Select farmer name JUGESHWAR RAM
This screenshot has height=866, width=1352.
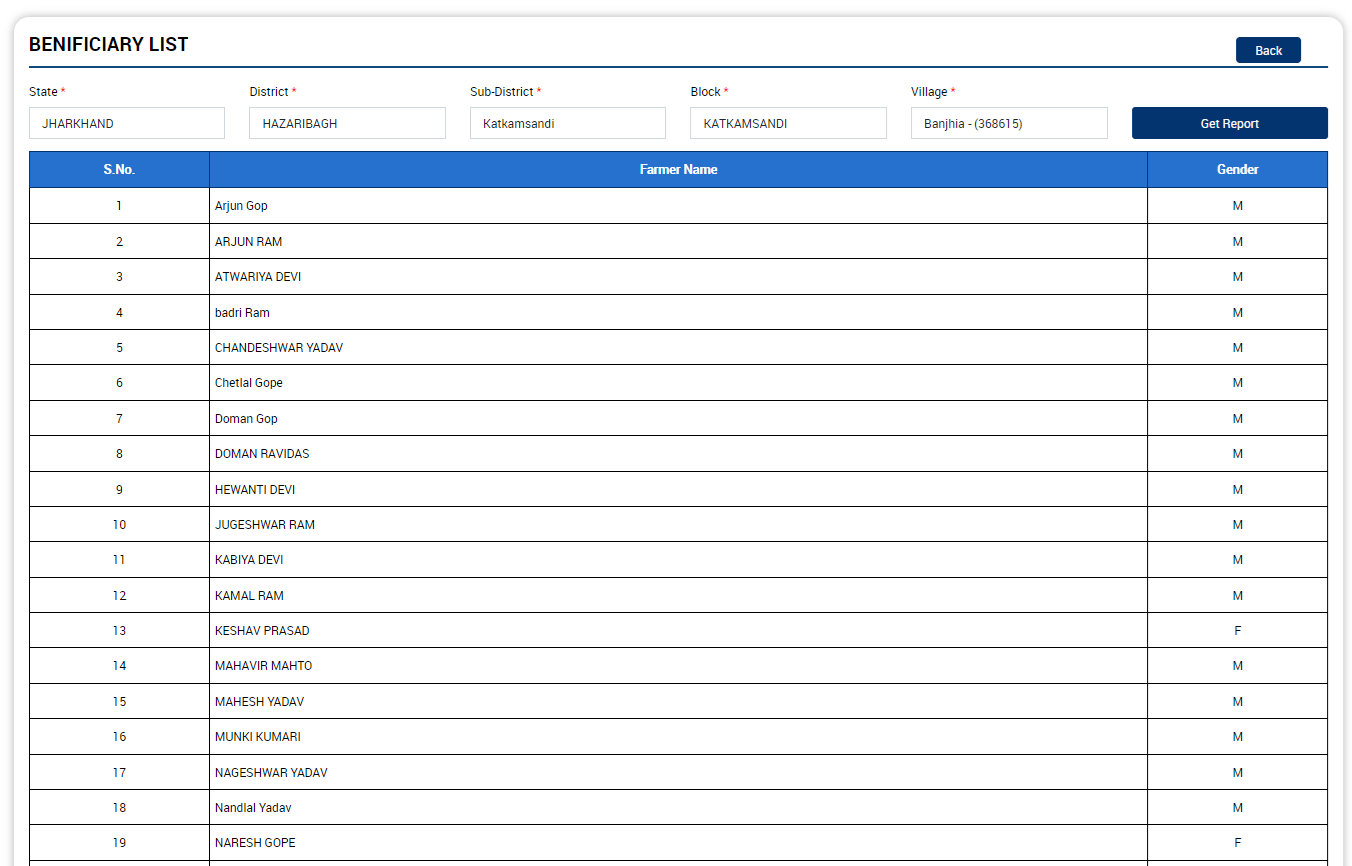pos(265,525)
